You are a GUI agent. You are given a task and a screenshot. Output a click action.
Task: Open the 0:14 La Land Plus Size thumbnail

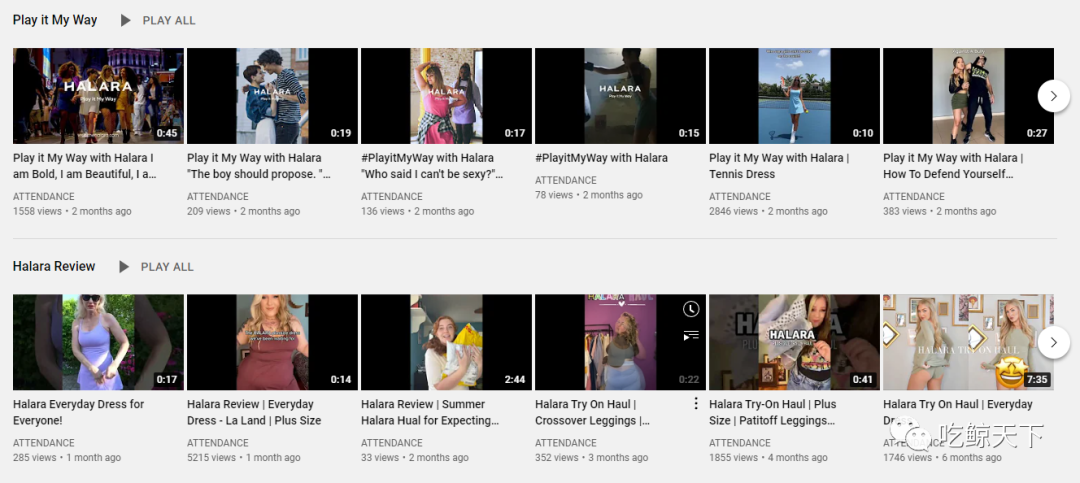tap(273, 342)
